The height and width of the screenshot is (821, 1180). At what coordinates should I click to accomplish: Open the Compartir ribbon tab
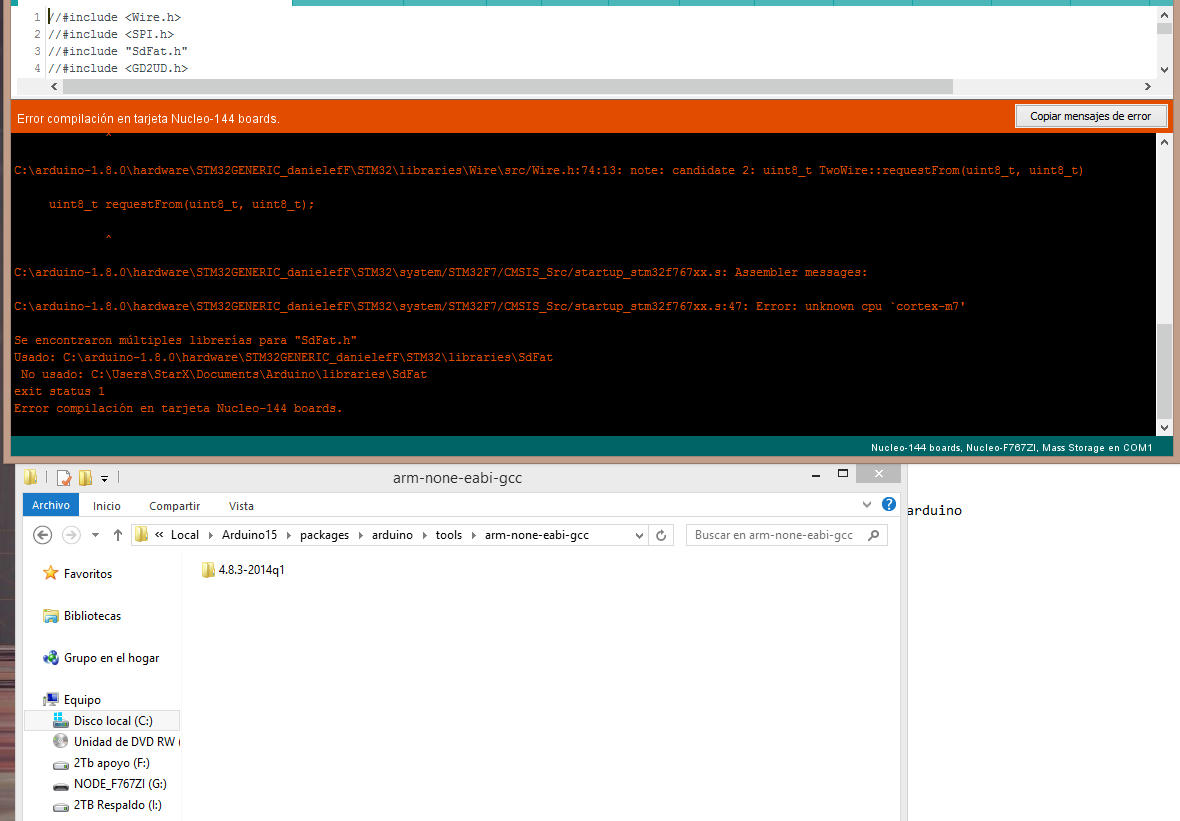[x=175, y=506]
